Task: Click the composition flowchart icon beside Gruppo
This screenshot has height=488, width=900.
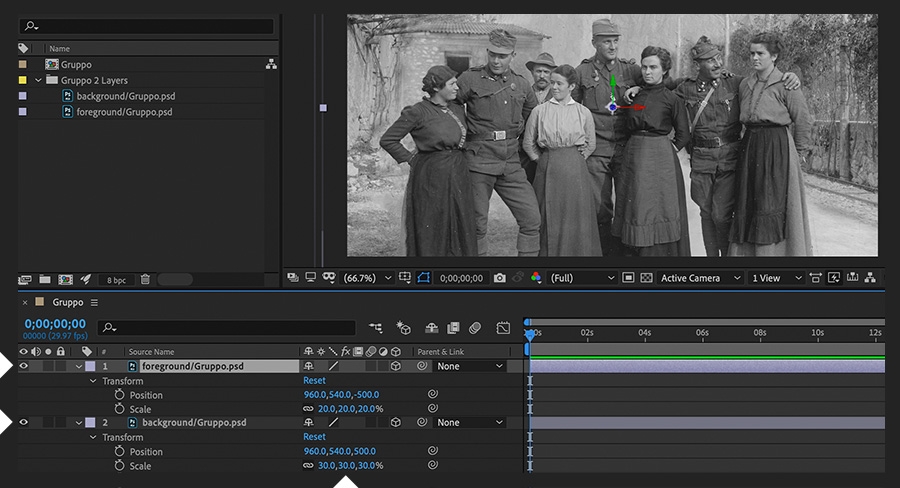Action: (270, 64)
